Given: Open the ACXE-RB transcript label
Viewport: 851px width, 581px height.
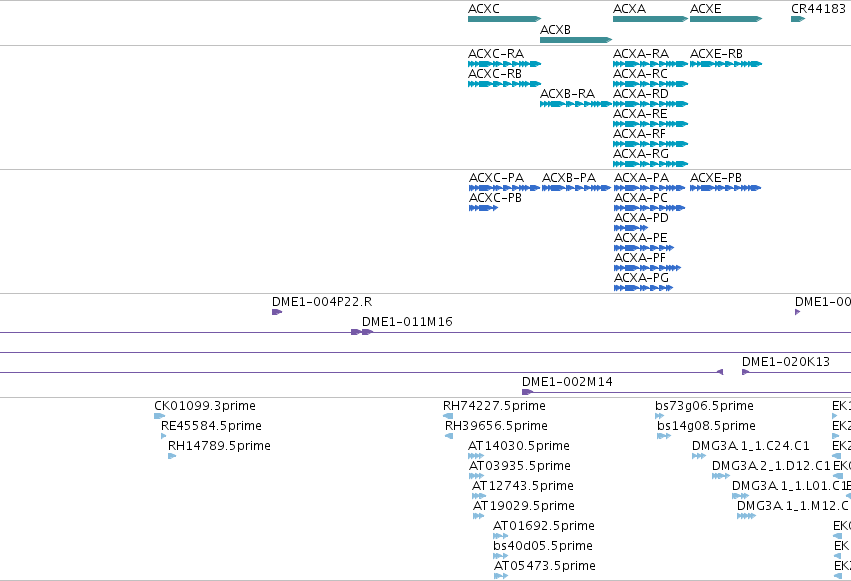Looking at the screenshot, I should tap(716, 54).
